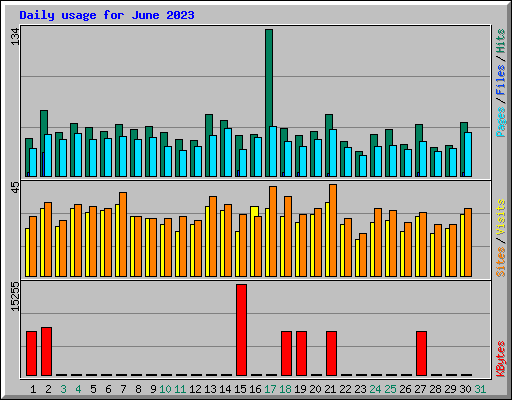Click day label '1' on the x-axis
The height and width of the screenshot is (400, 512).
pyautogui.click(x=33, y=389)
